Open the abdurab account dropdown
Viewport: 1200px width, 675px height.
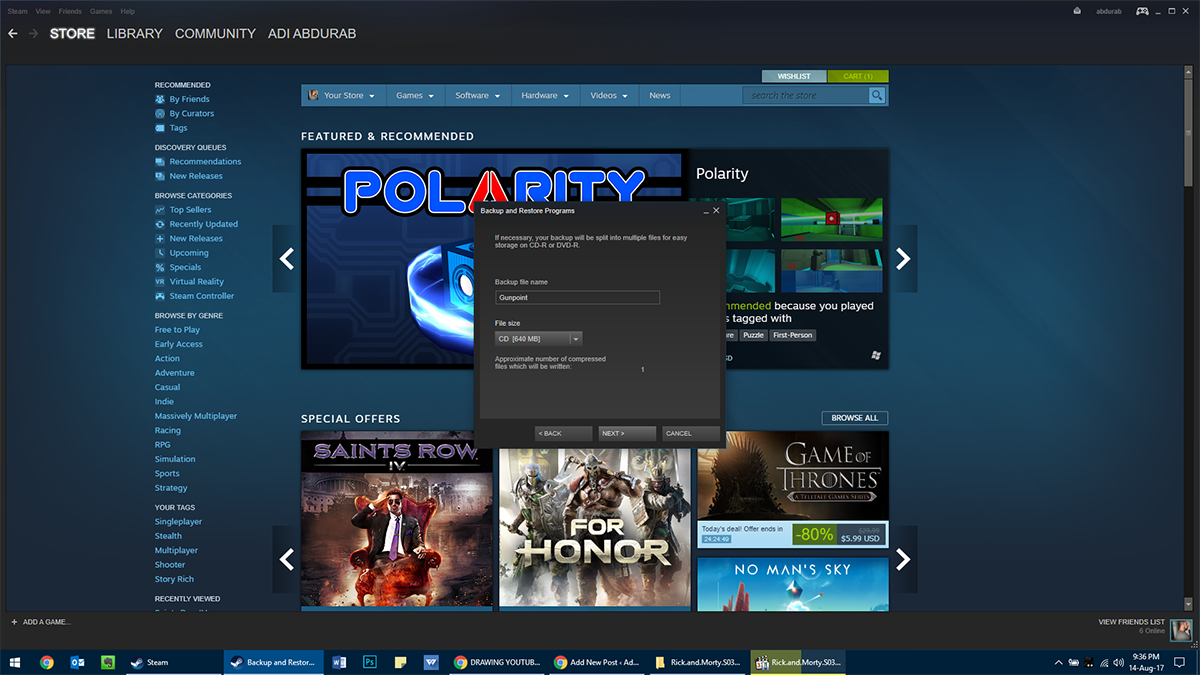[x=1108, y=11]
